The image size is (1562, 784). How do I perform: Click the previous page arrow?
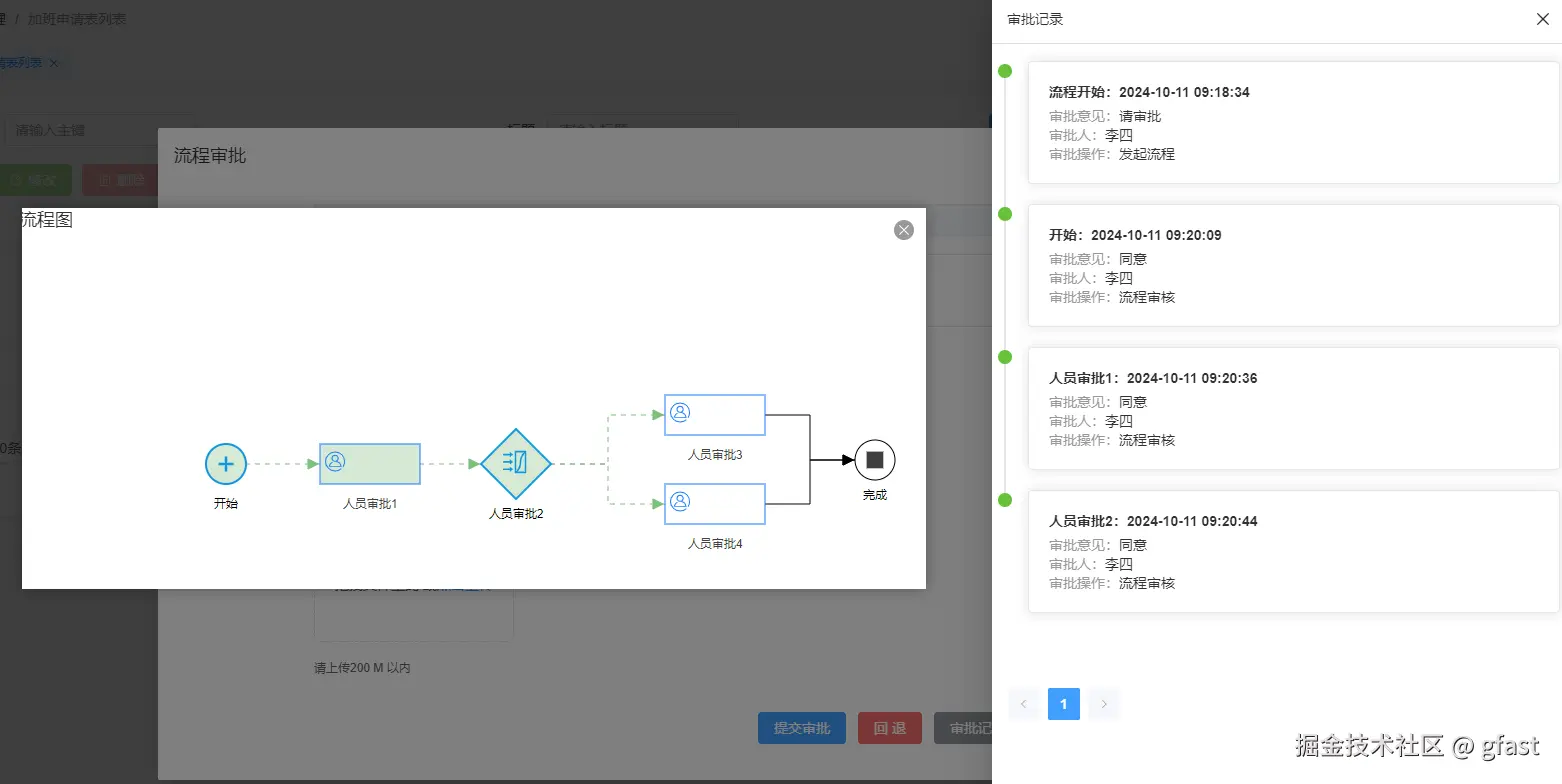(x=1024, y=704)
